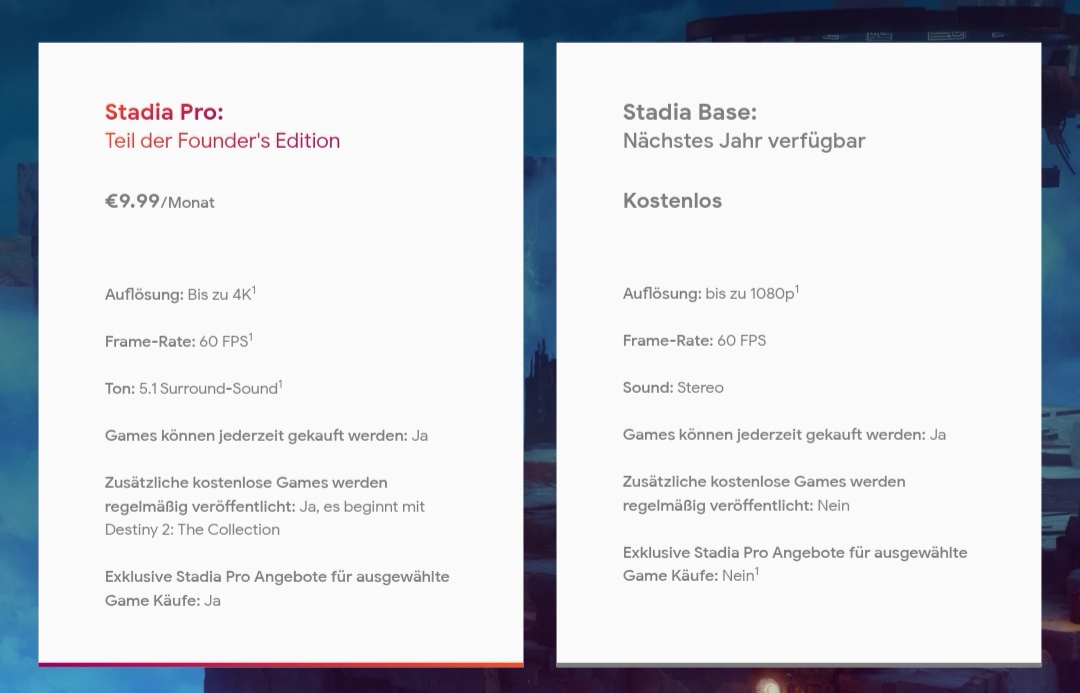Select the €9.99/Monat price text
The image size is (1080, 693).
click(x=160, y=201)
